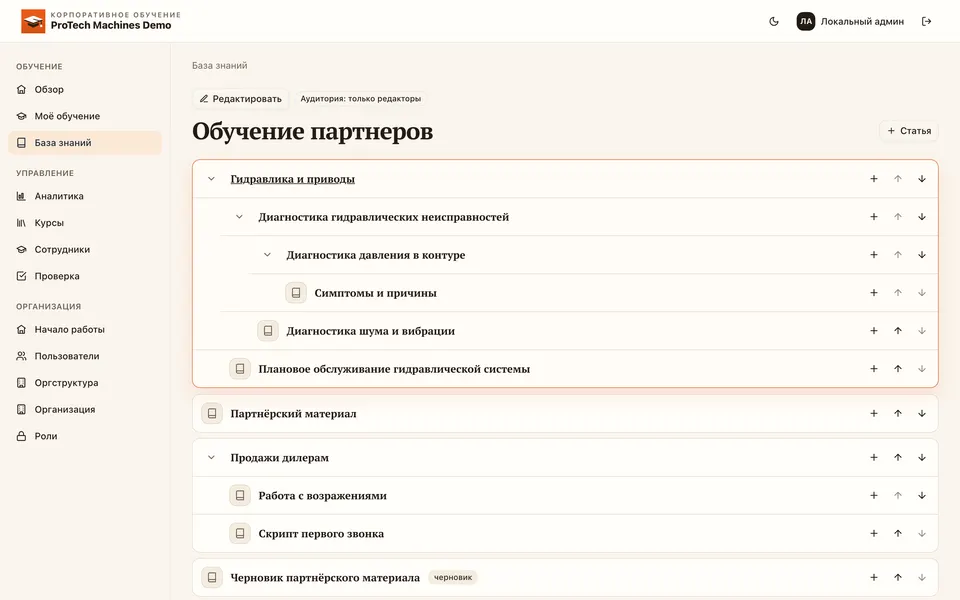Image resolution: width=960 pixels, height=600 pixels.
Task: Open the Скрипт первого звонка article
Action: pos(321,533)
